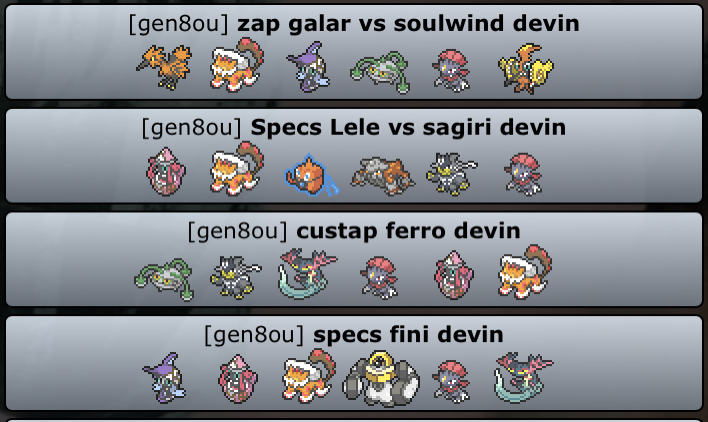Click Galarian Zapdos icon in zap galar team

tap(164, 67)
